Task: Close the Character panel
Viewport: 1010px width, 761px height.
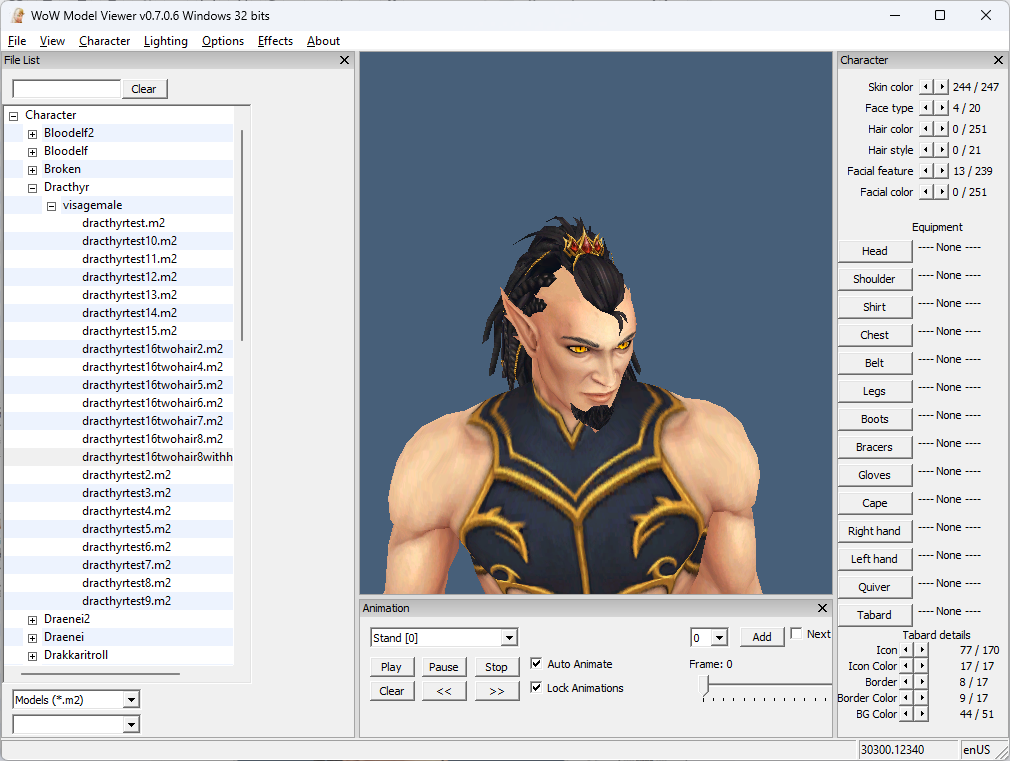Action: (998, 60)
